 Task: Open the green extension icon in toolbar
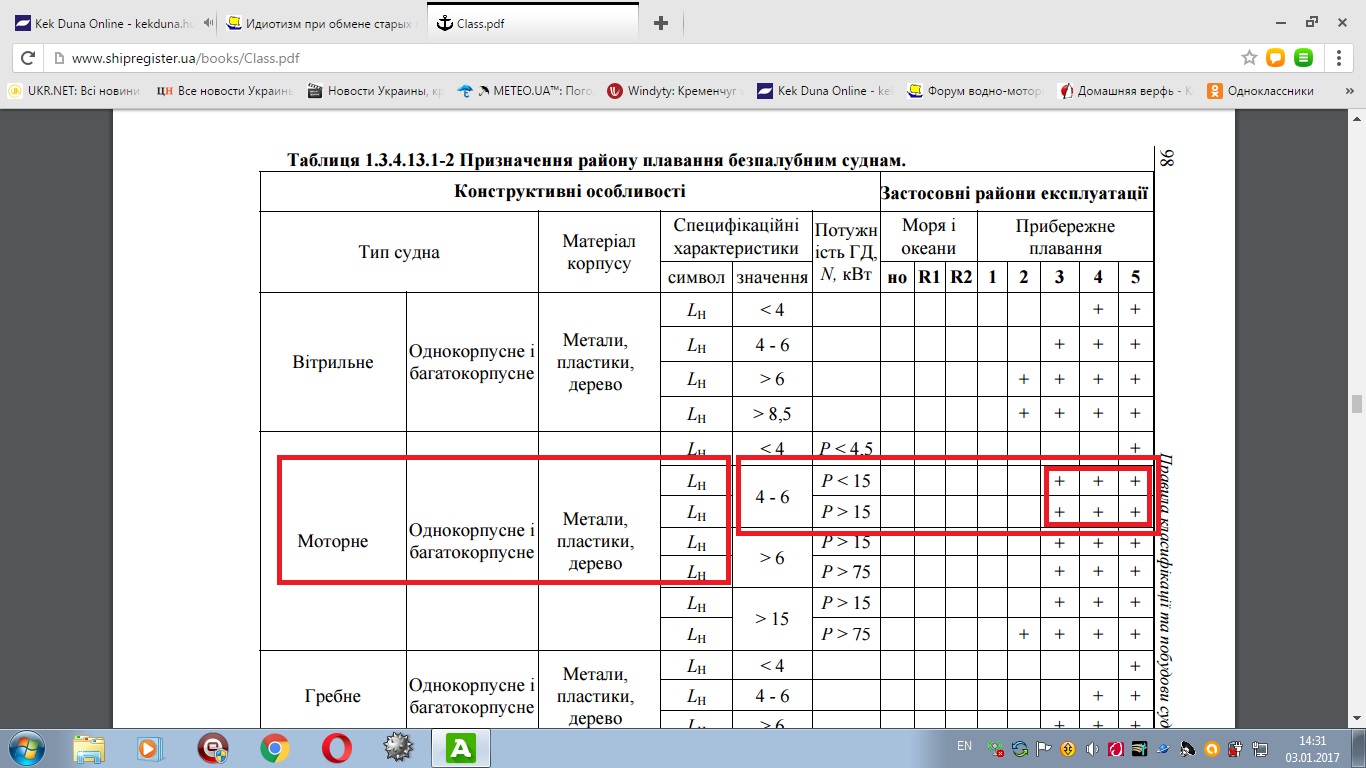[1304, 58]
